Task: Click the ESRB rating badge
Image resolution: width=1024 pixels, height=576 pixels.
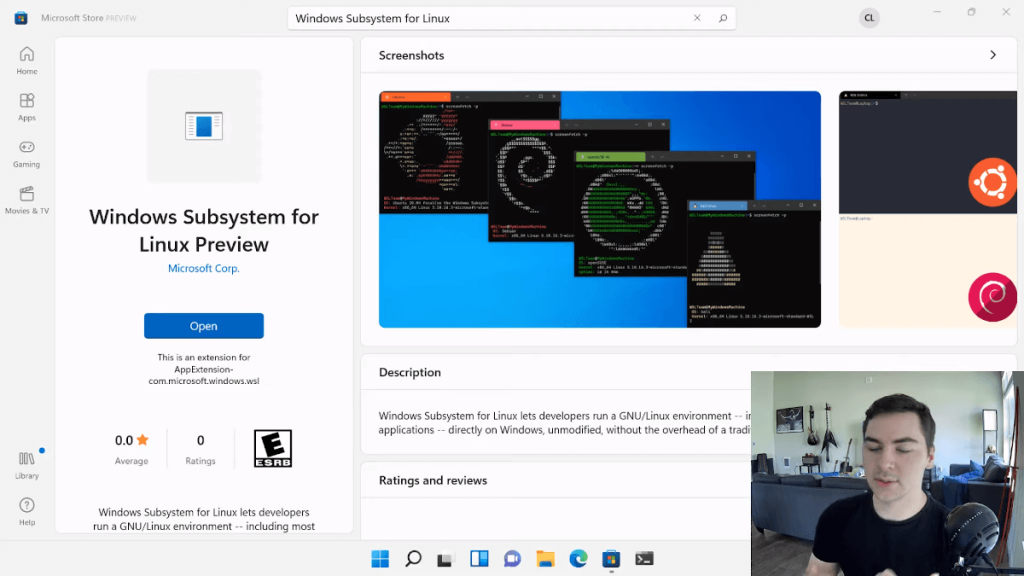Action: tap(272, 449)
